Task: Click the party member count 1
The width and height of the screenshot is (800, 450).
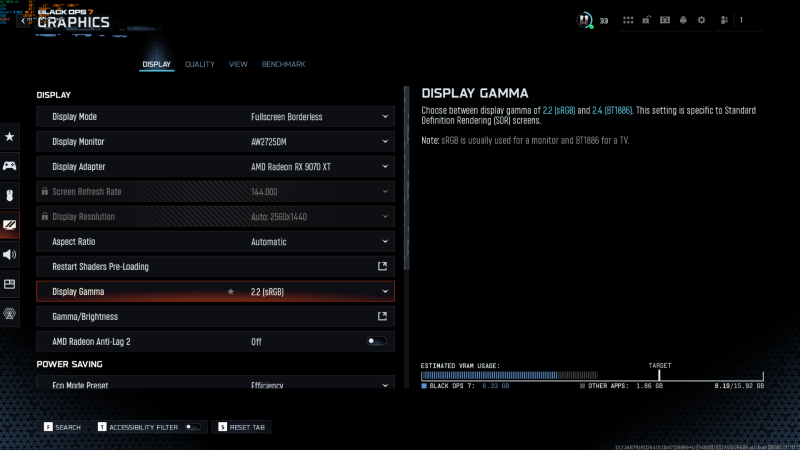Action: [741, 20]
